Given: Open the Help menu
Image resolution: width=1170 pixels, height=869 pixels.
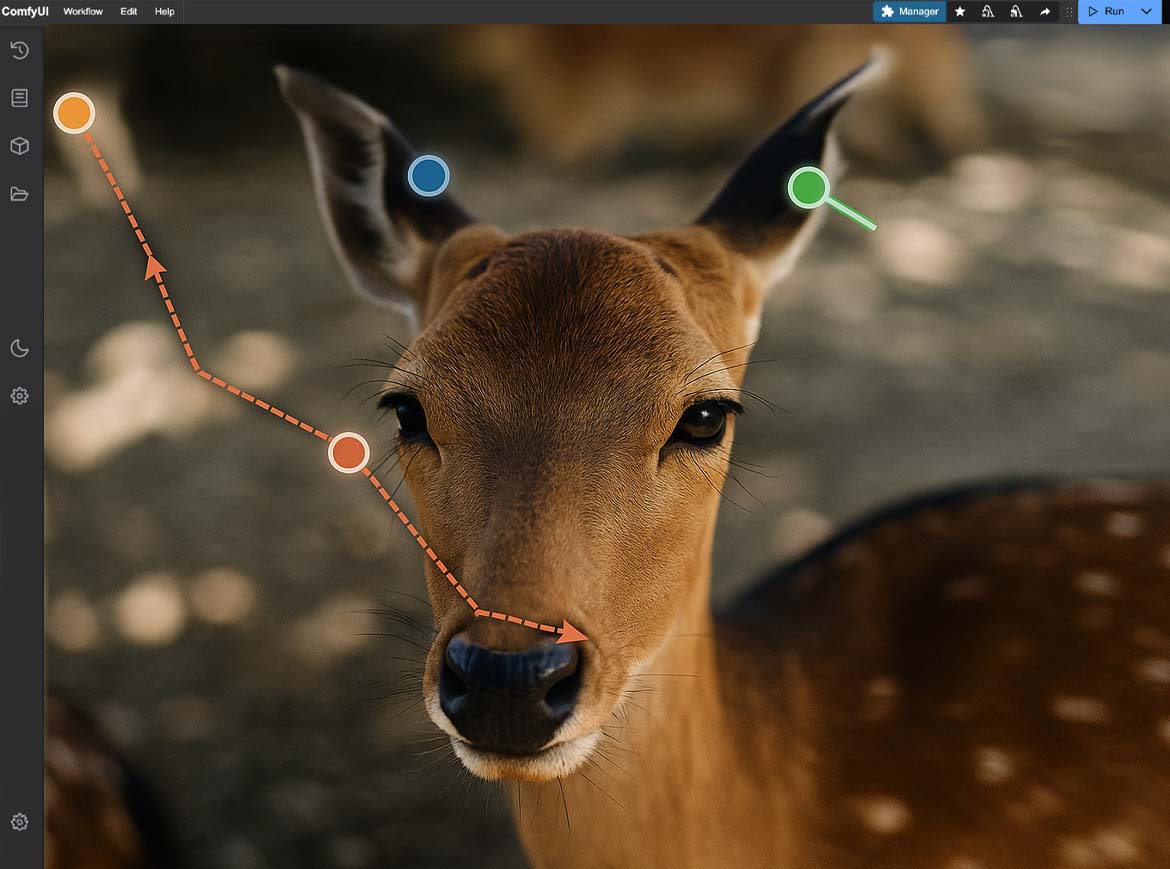Looking at the screenshot, I should (x=164, y=11).
